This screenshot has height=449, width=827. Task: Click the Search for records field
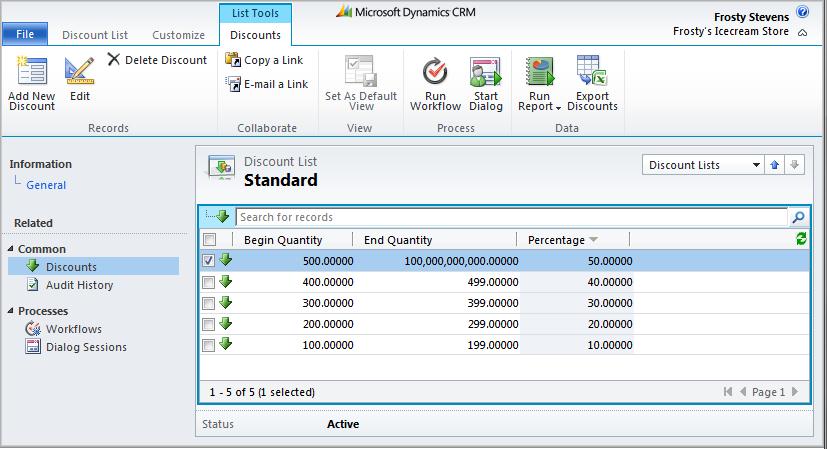(x=511, y=217)
